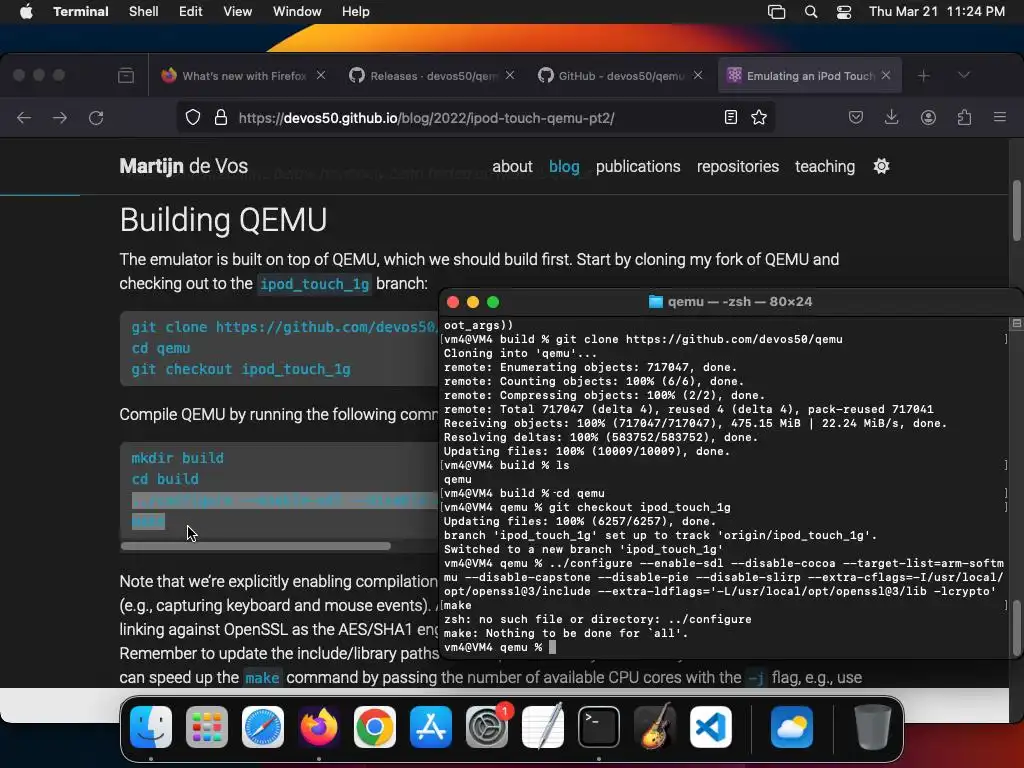The width and height of the screenshot is (1024, 768).
Task: Reload the current page
Action: pos(96,118)
